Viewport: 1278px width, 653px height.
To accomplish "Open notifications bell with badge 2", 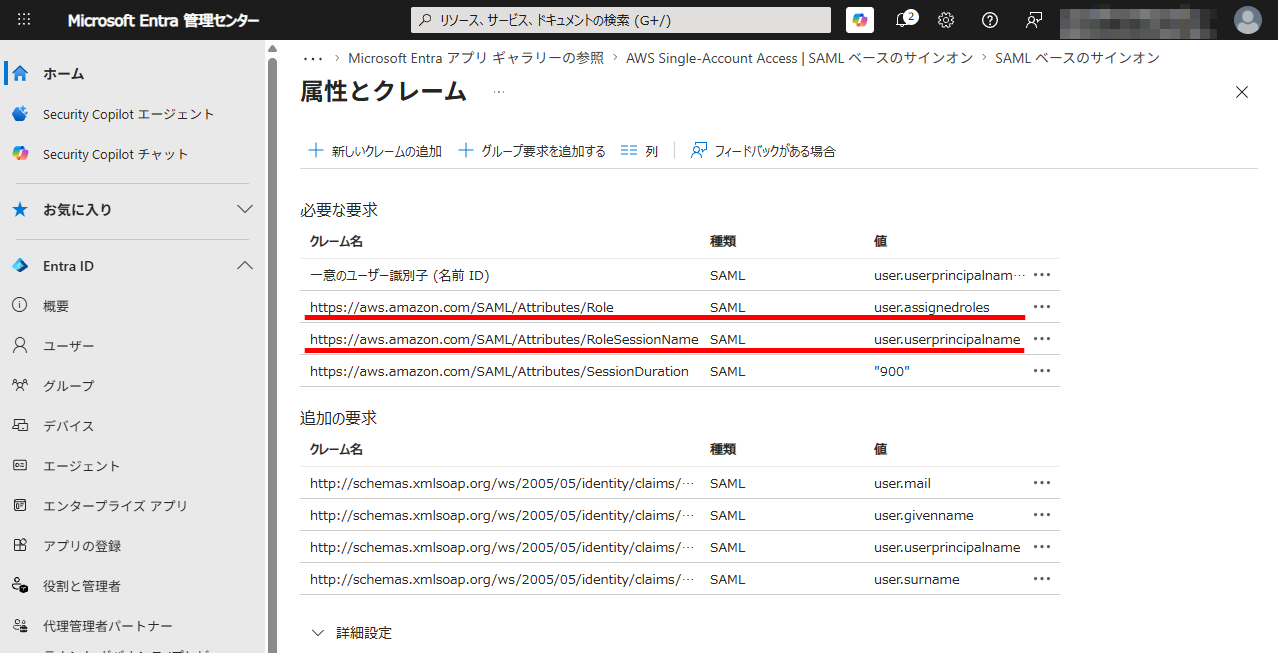I will (903, 20).
